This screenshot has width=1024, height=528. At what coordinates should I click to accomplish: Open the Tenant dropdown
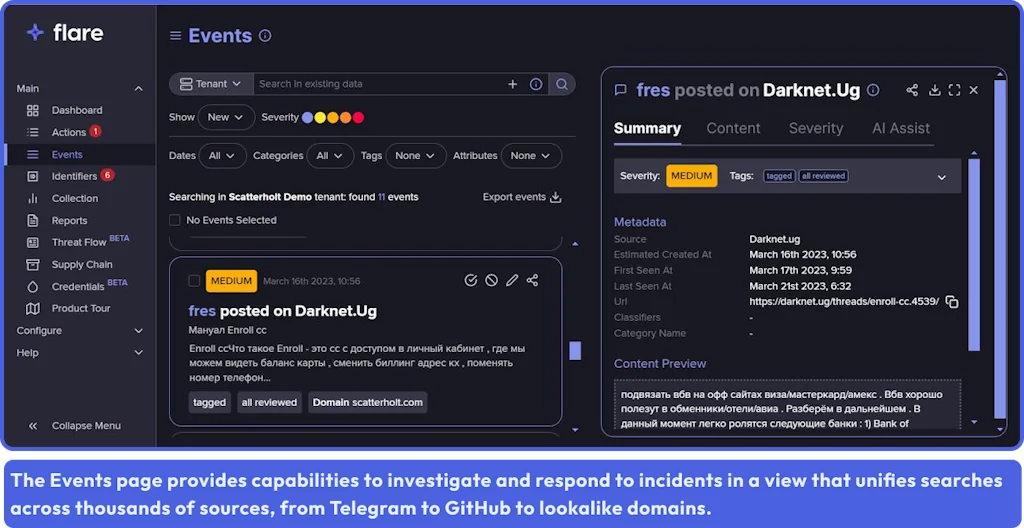point(211,84)
